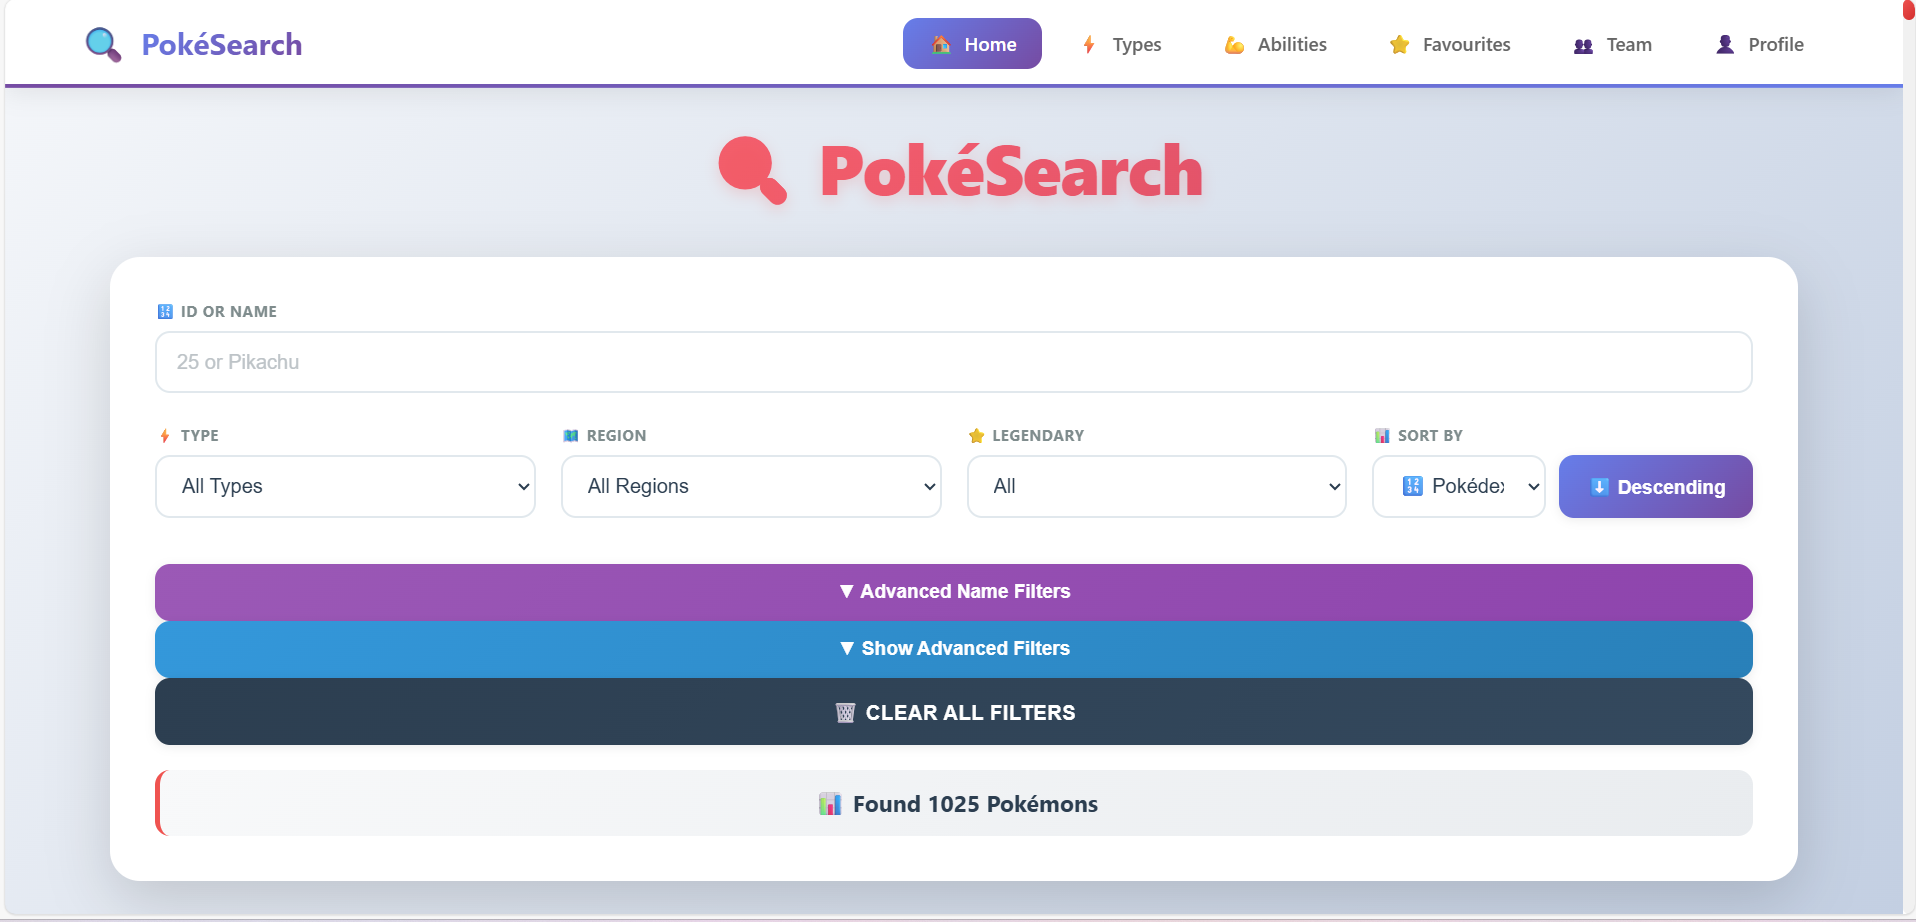Expand the Show Advanced Filters panel
Viewport: 1916px width, 922px height.
point(954,648)
